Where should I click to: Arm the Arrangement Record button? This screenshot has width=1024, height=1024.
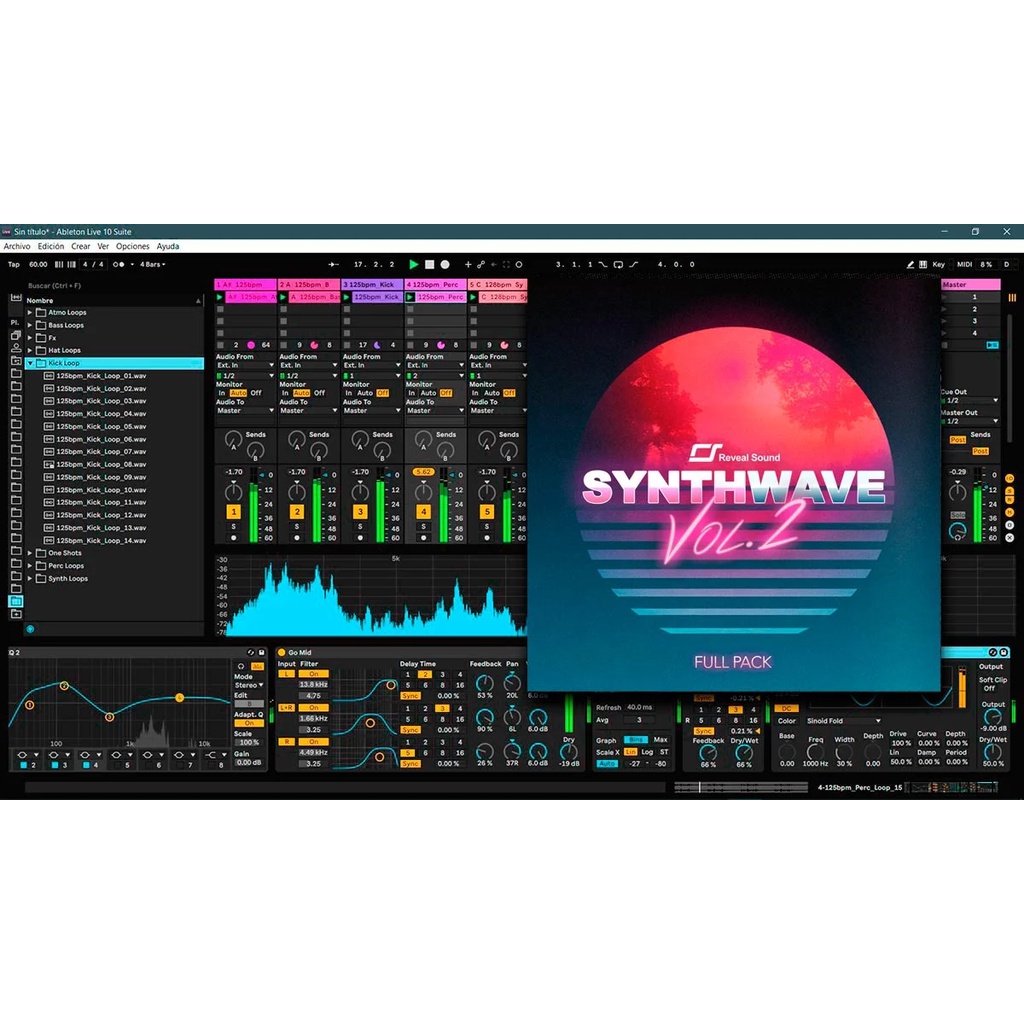point(445,264)
